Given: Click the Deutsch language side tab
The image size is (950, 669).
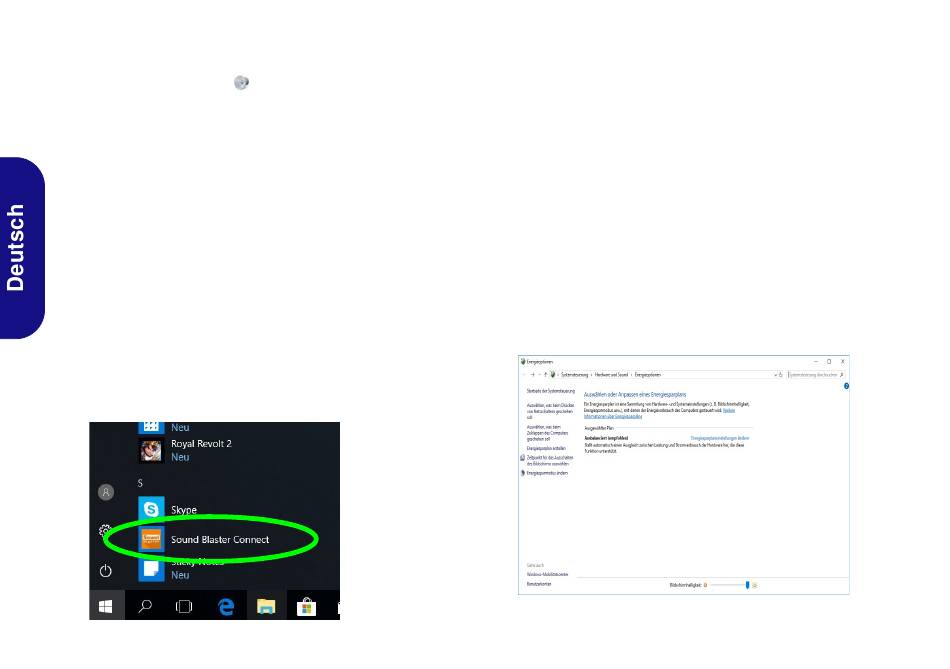Looking at the screenshot, I should click(x=22, y=248).
